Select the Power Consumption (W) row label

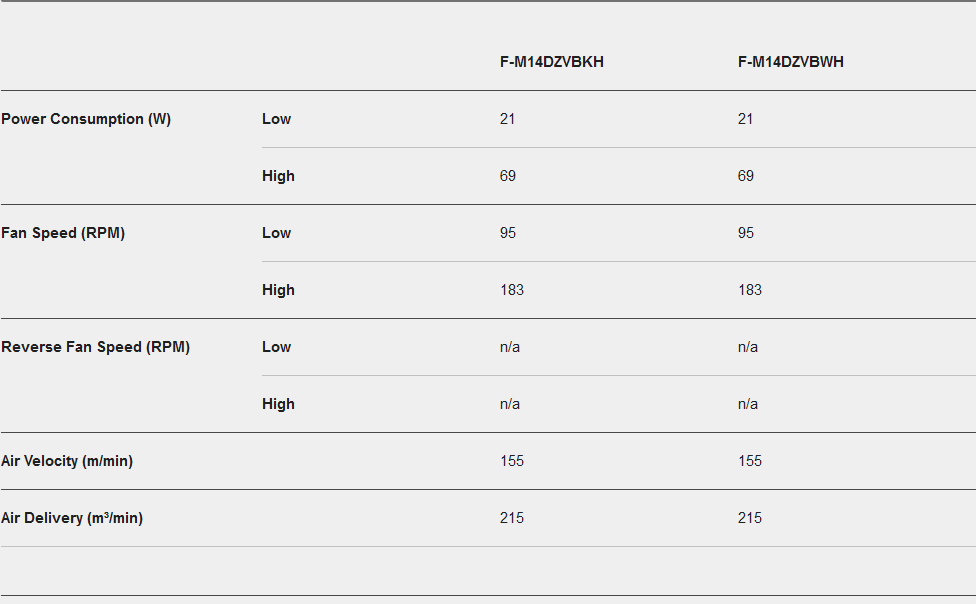point(86,119)
